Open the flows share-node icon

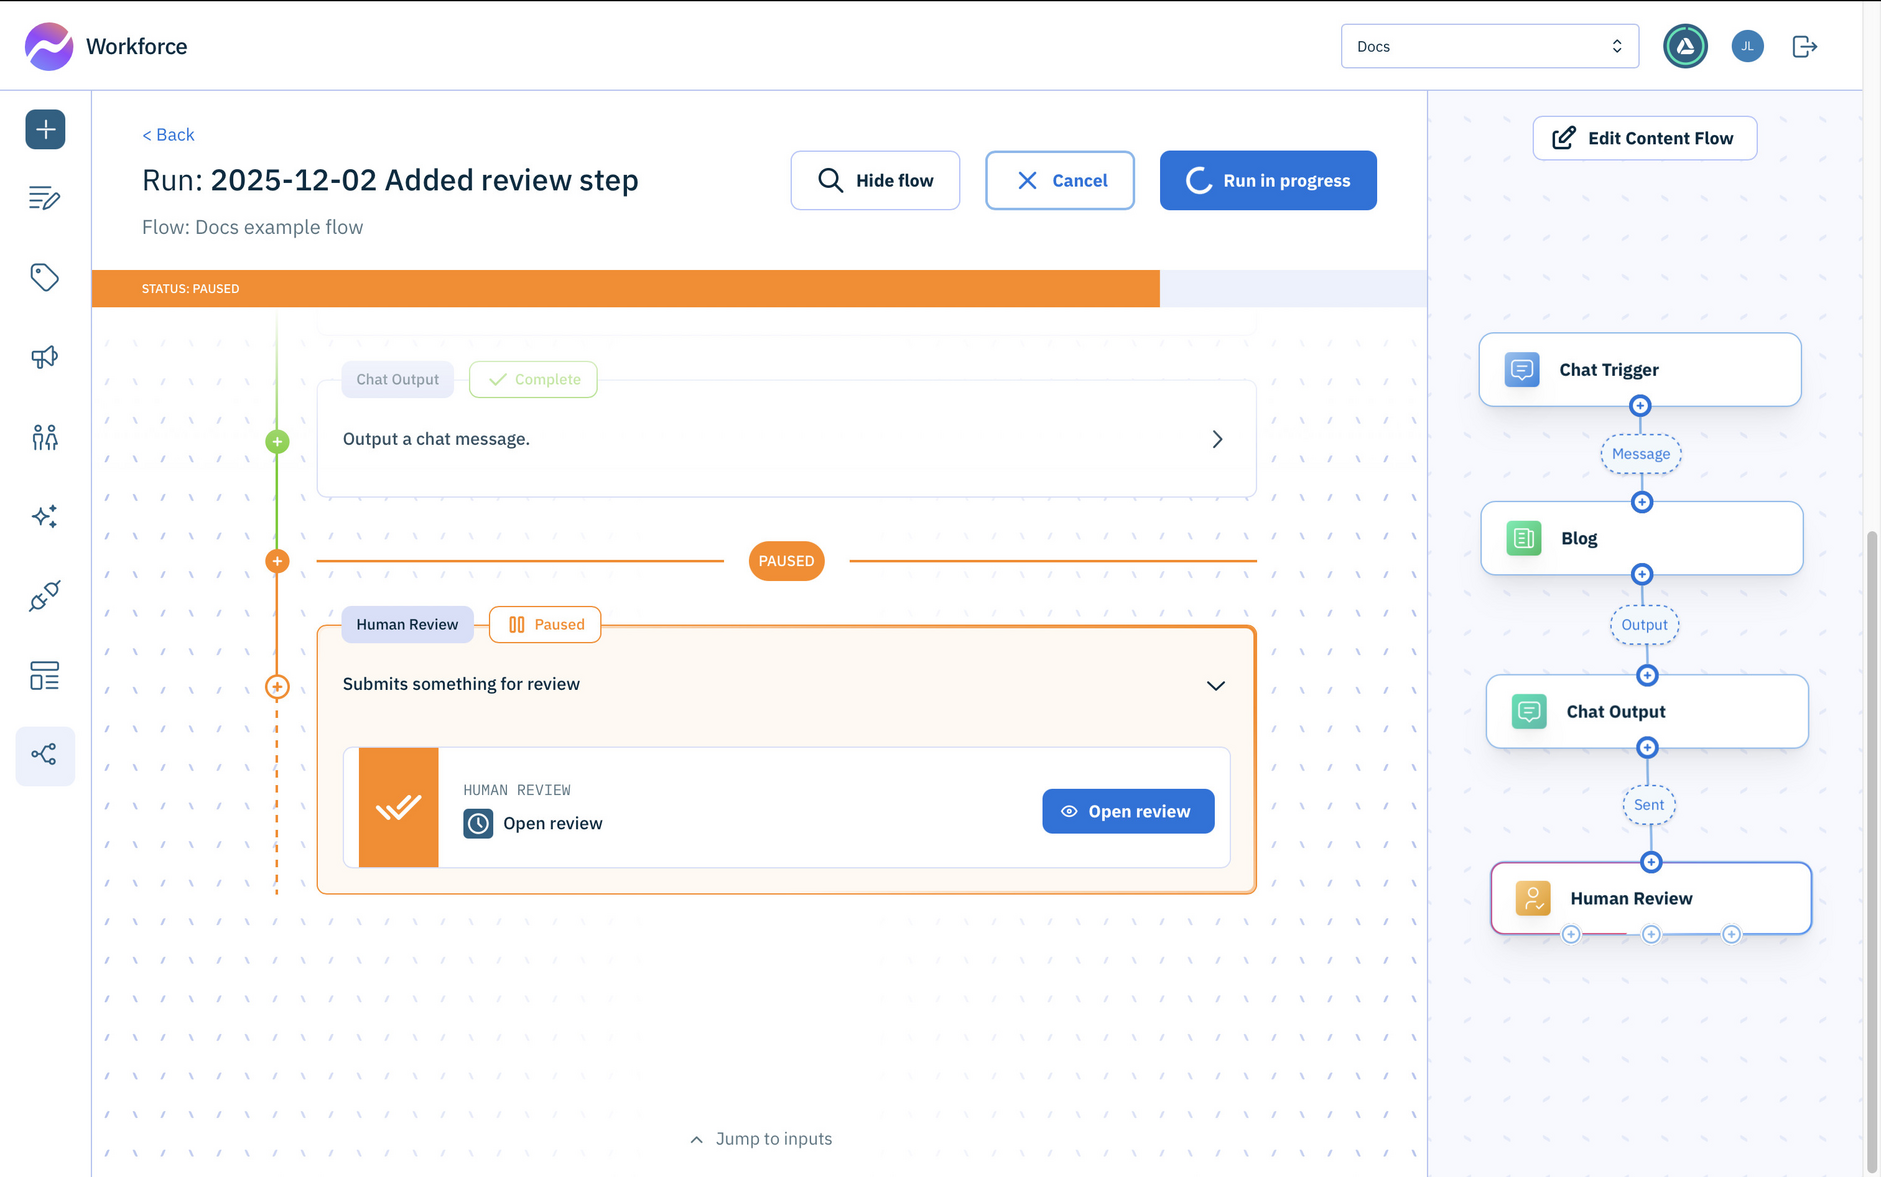45,755
